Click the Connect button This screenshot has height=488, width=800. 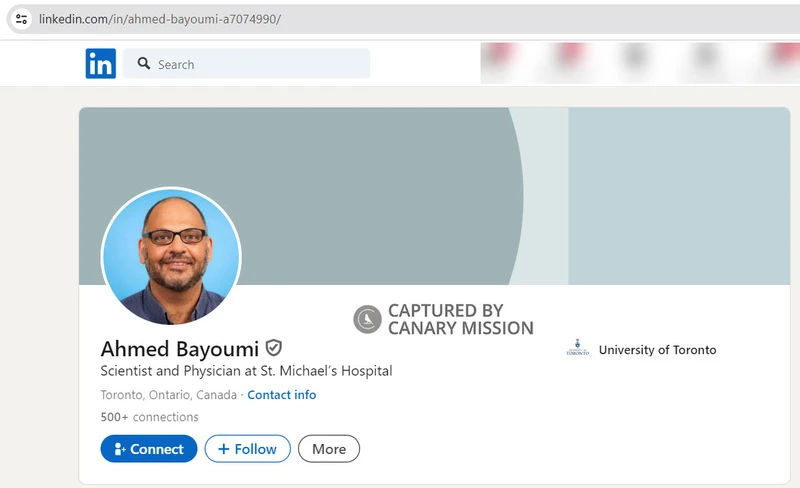pos(149,449)
